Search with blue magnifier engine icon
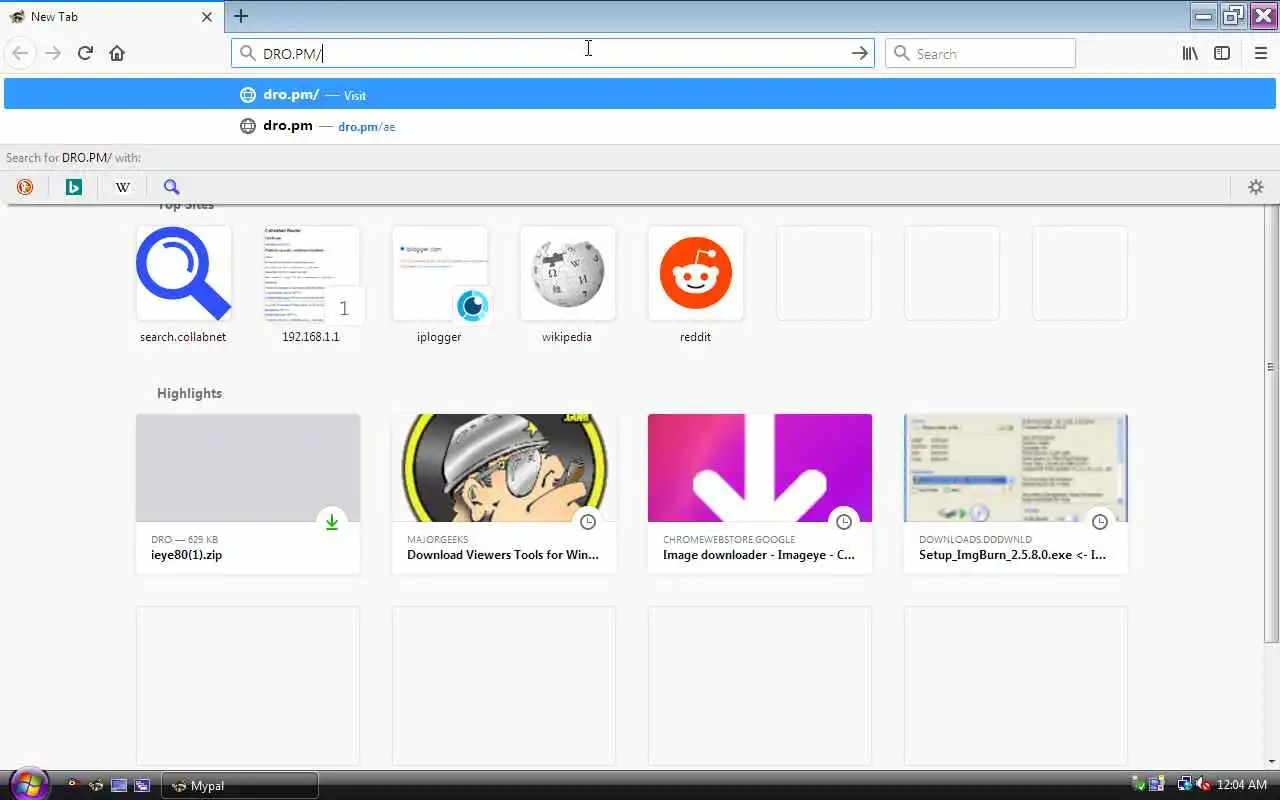The width and height of the screenshot is (1280, 800). (171, 187)
